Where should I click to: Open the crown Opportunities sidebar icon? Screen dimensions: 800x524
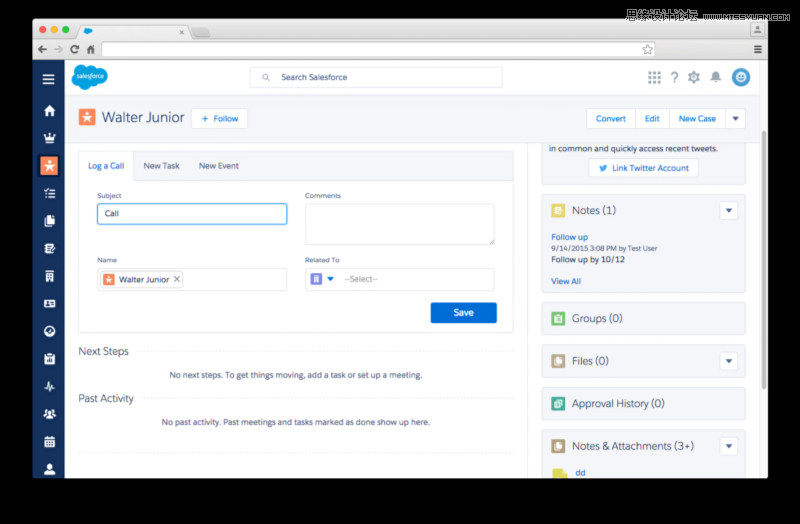click(49, 138)
